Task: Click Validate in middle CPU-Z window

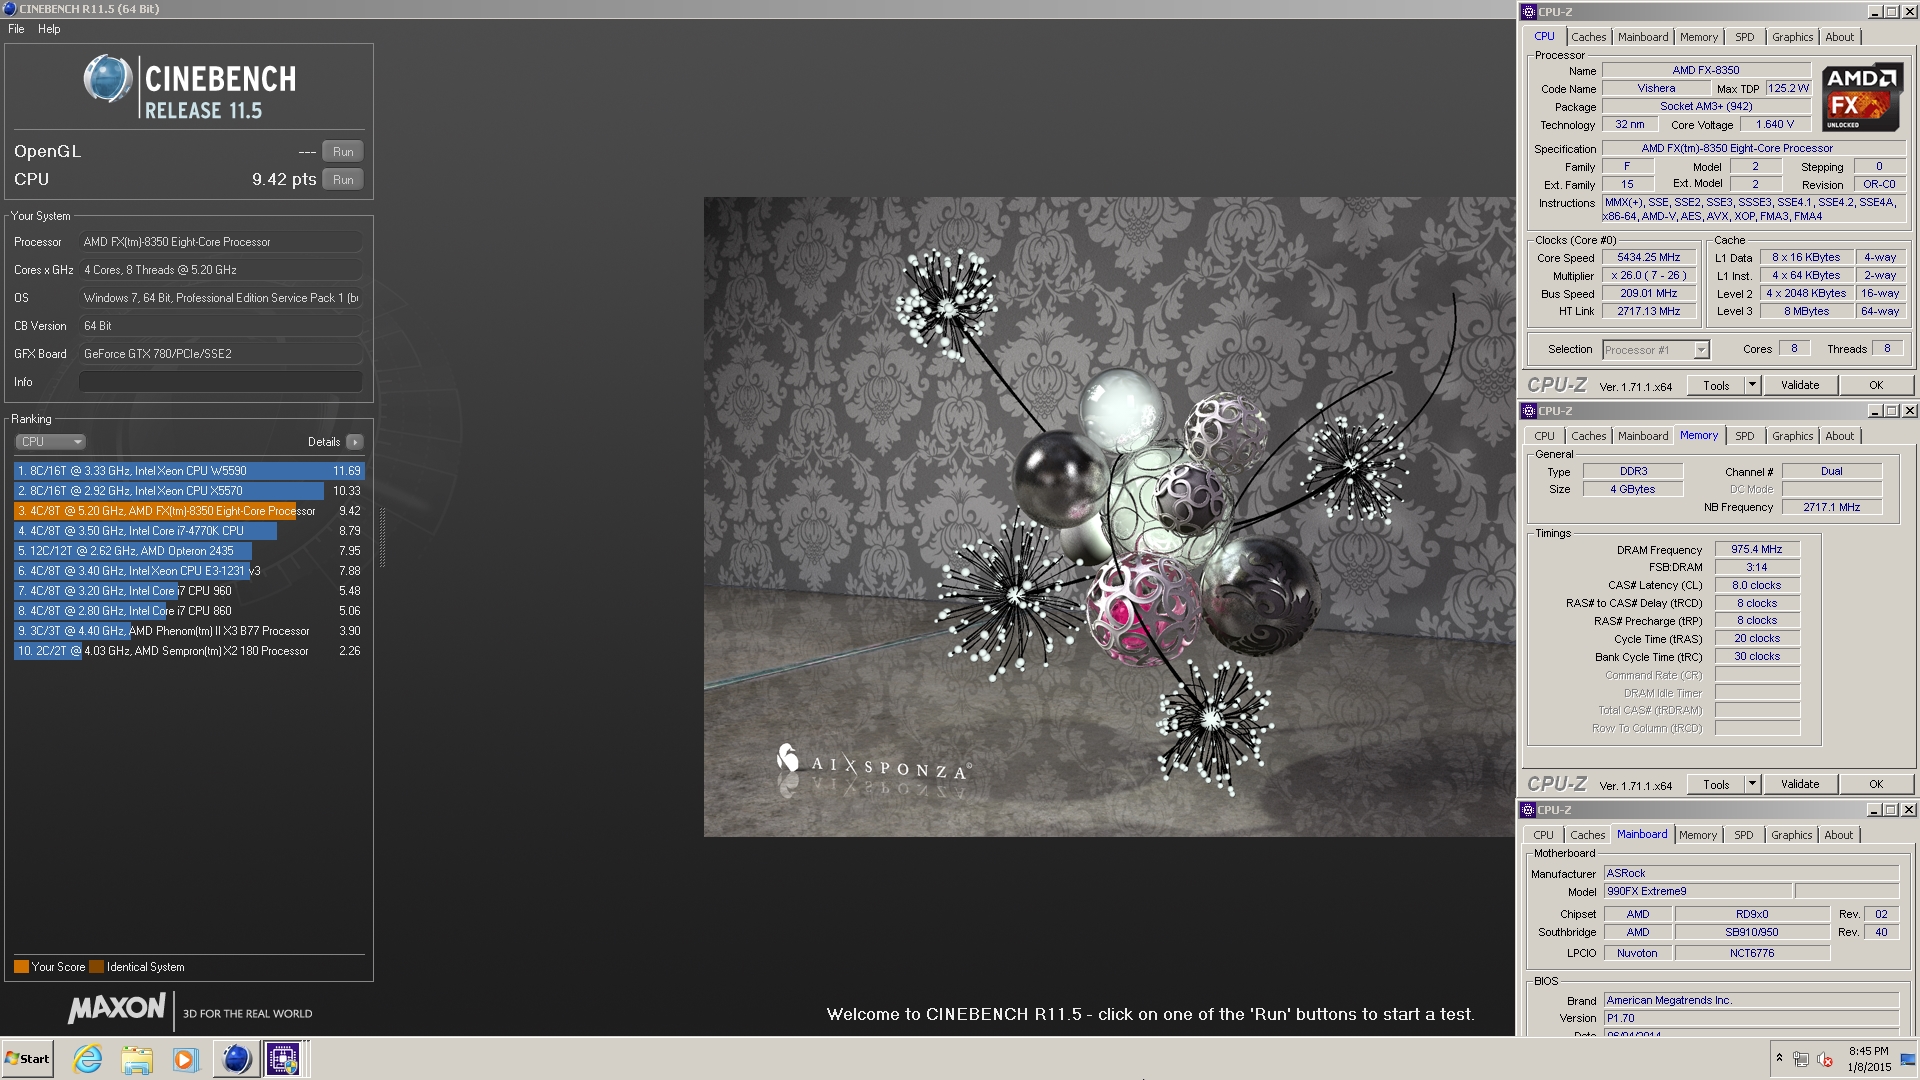Action: tap(1800, 785)
